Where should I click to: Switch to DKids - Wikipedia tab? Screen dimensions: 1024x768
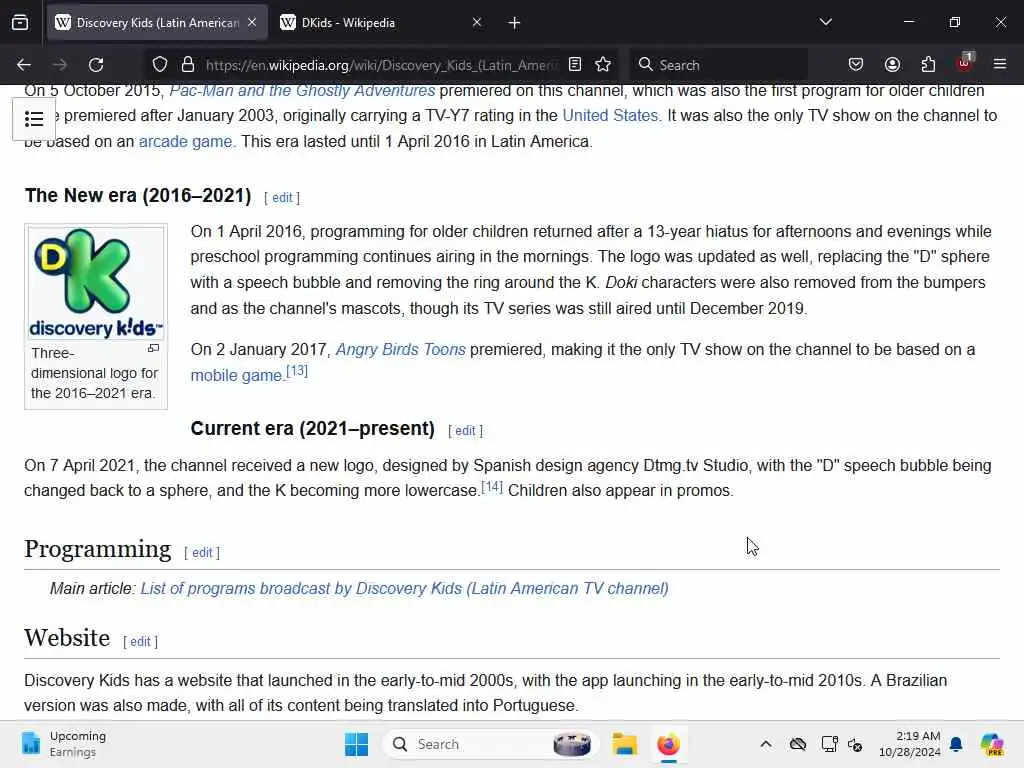click(x=381, y=23)
